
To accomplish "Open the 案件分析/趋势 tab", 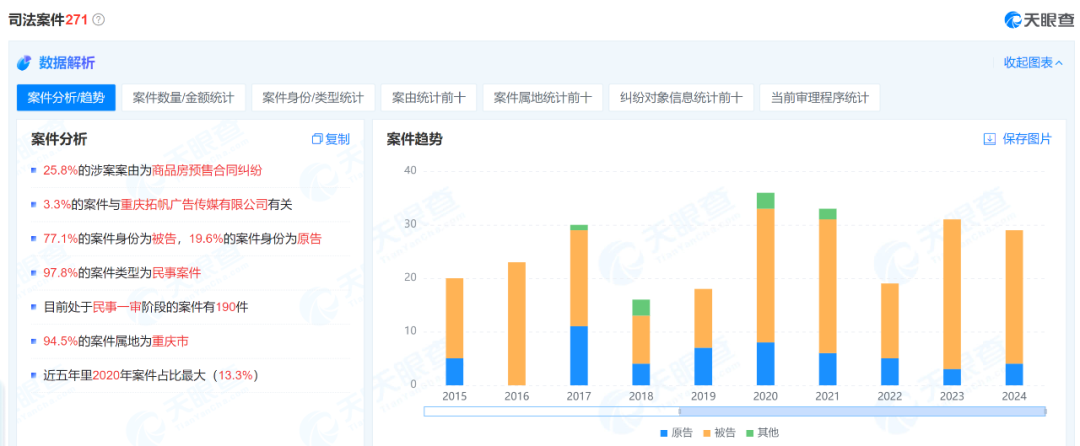I will coord(66,97).
